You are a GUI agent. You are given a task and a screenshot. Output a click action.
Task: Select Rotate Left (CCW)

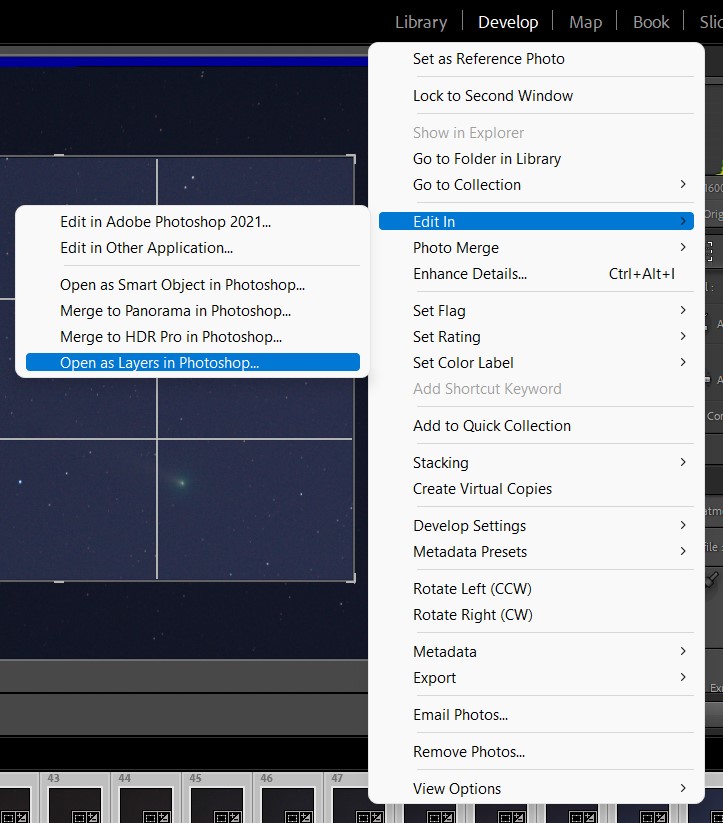pyautogui.click(x=536, y=589)
